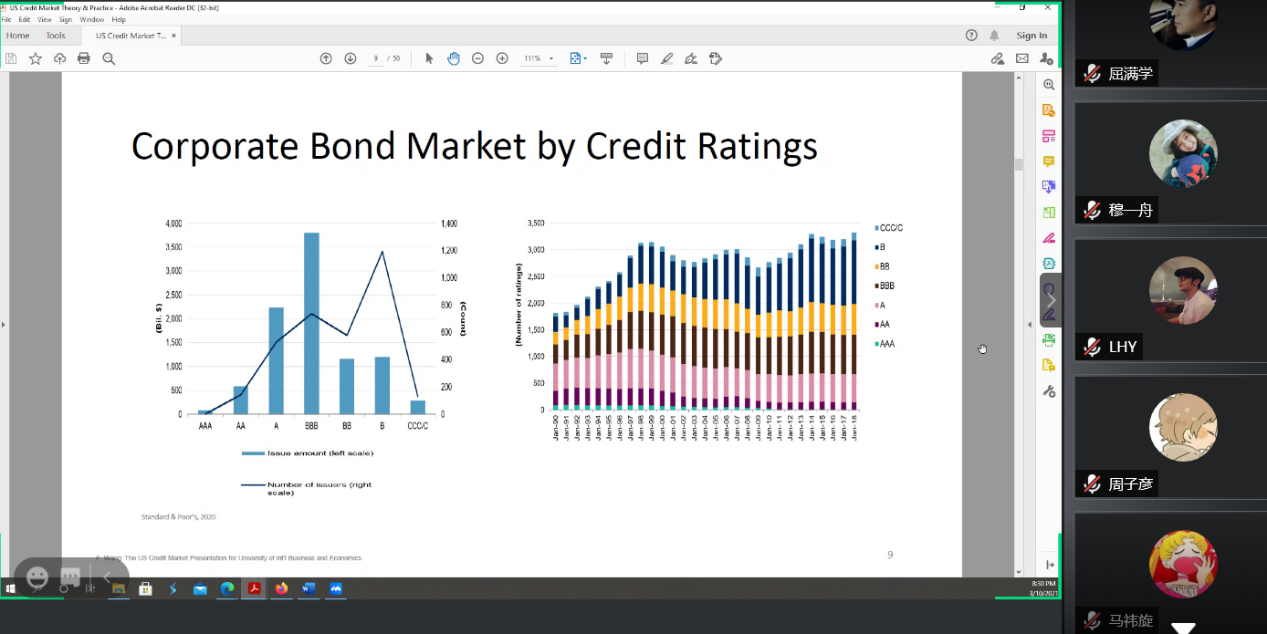The width and height of the screenshot is (1267, 634).
Task: Select the Hand pan tool
Action: (x=453, y=59)
